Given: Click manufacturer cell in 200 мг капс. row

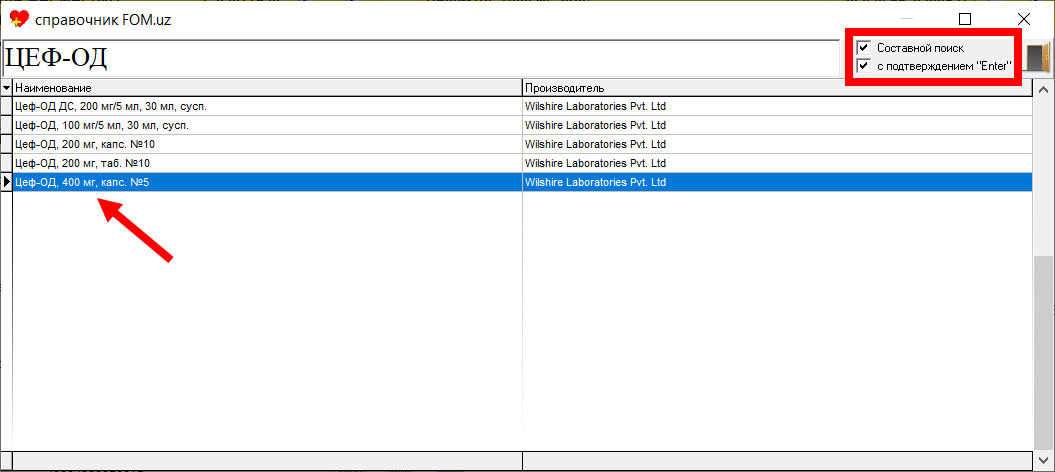Looking at the screenshot, I should pyautogui.click(x=777, y=144).
